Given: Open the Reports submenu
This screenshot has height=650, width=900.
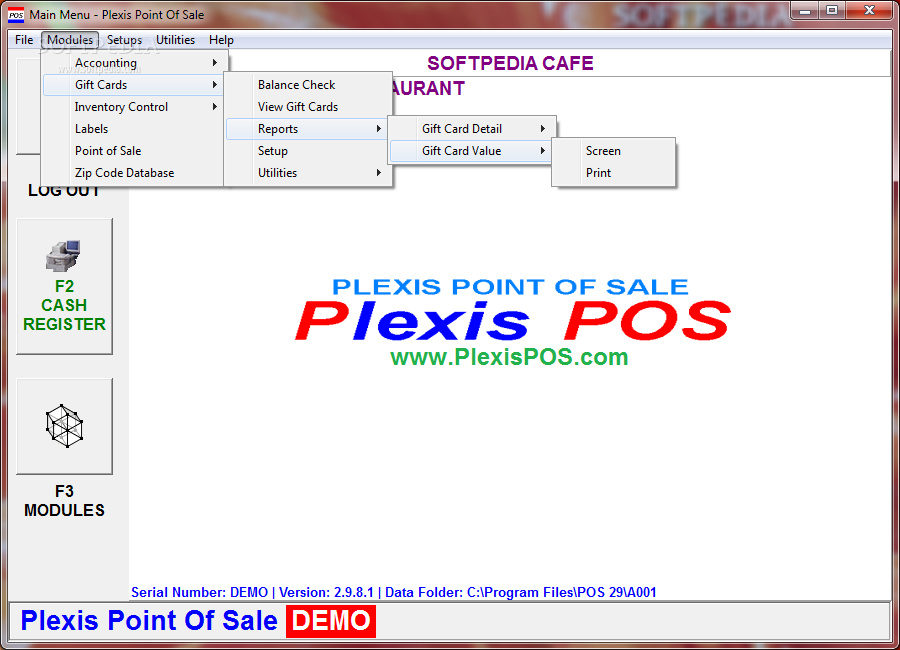Looking at the screenshot, I should tap(308, 129).
